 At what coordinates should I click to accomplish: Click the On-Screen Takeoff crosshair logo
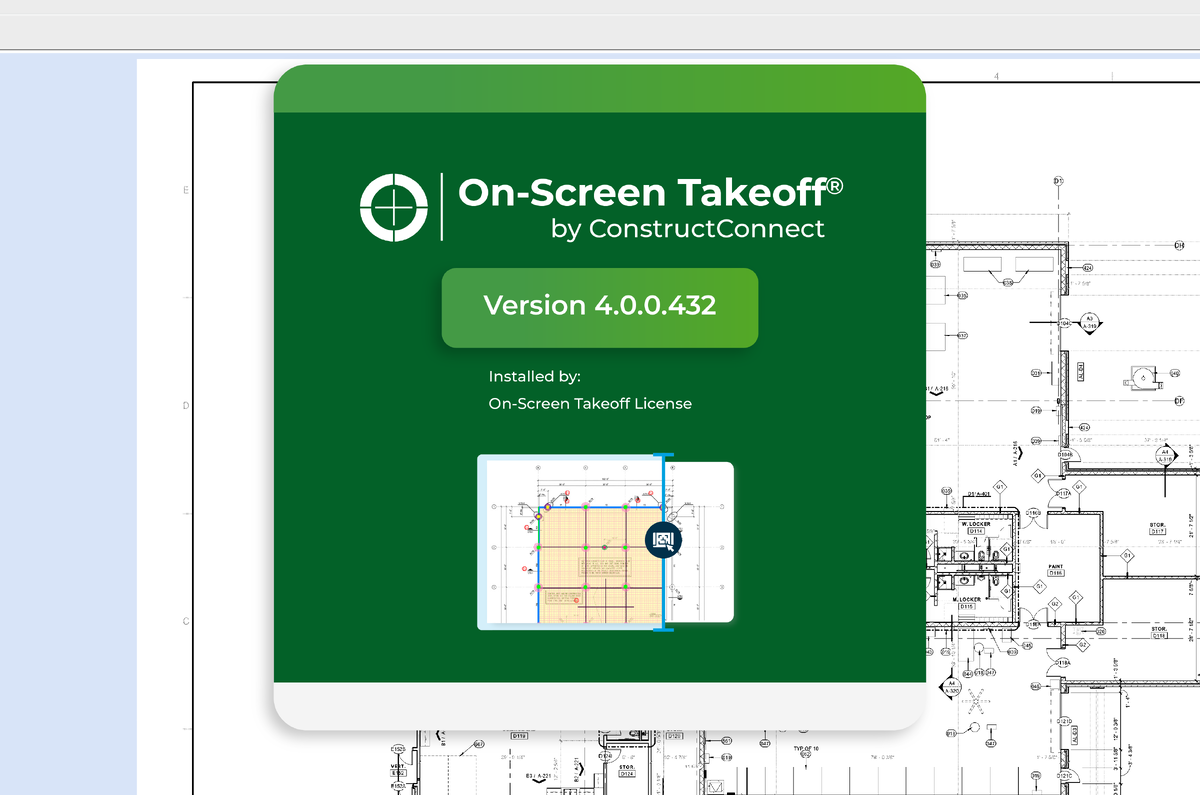click(393, 207)
